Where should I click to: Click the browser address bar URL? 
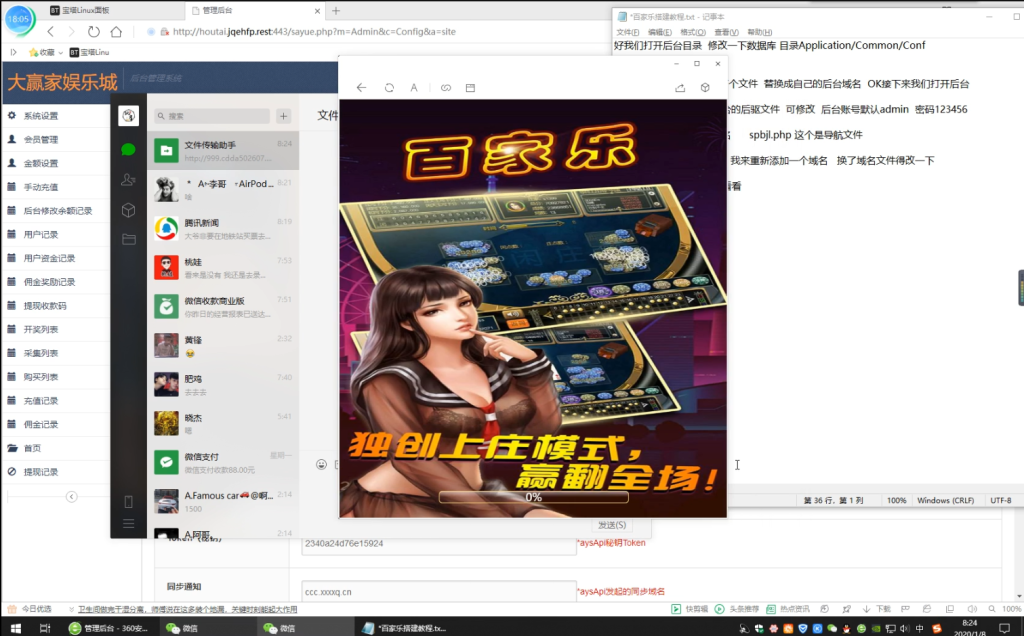[x=314, y=31]
